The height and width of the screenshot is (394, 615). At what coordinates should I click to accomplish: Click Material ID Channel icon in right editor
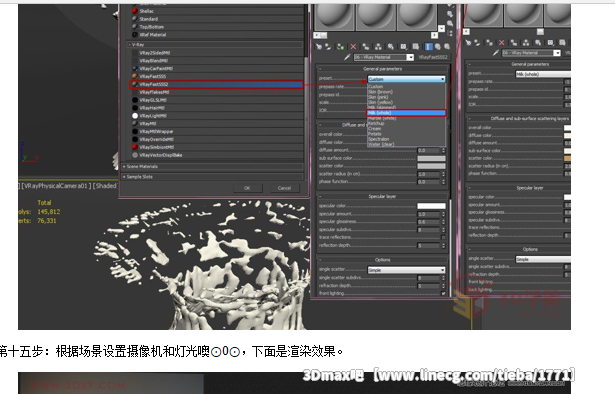tap(551, 43)
